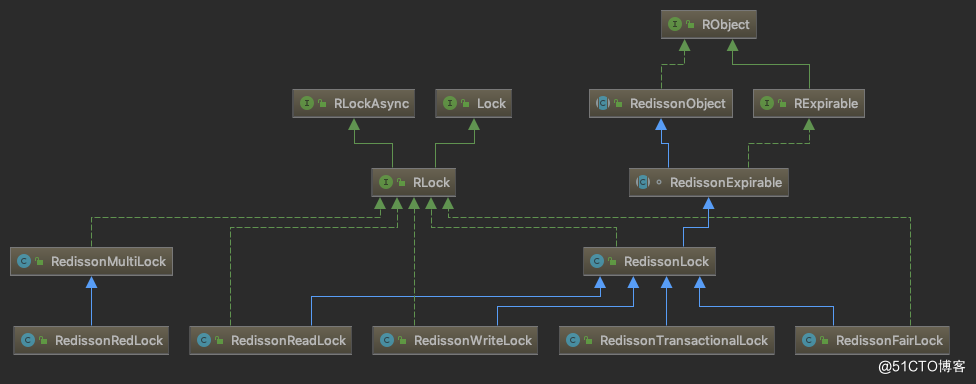Click the interface icon on RLock node

[x=385, y=182]
